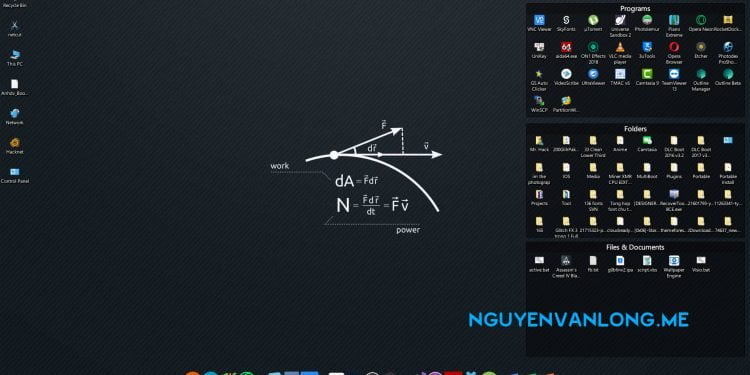
Task: Launch the UltraViewer icon
Action: [593, 77]
